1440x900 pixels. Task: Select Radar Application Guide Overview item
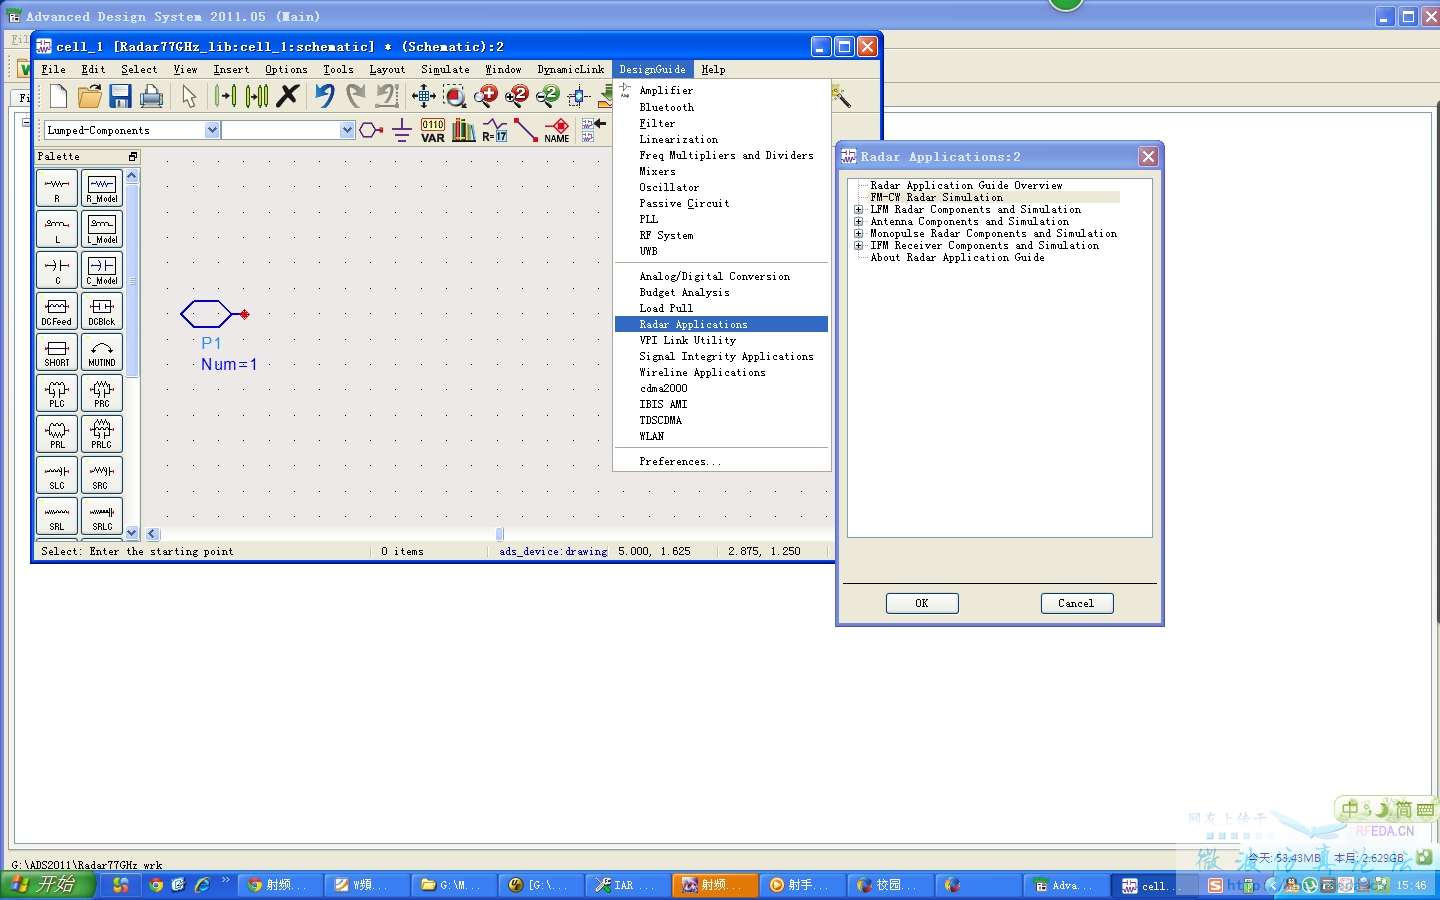(x=966, y=185)
